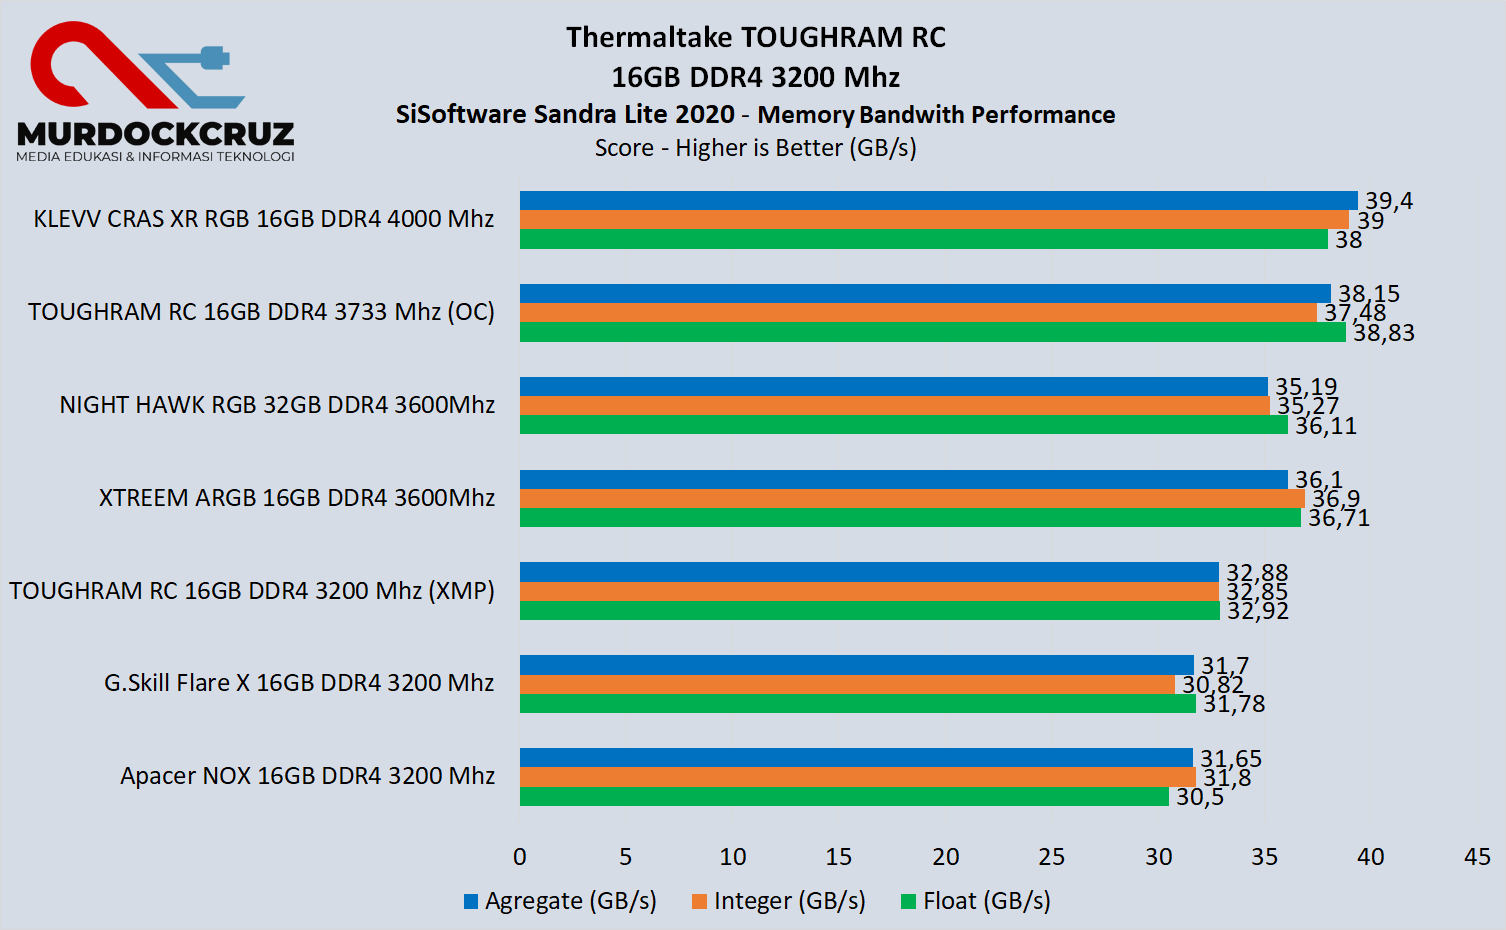The height and width of the screenshot is (930, 1506).
Task: Click the "SiSoftware Sandra Lite 2020" subtitle
Action: point(565,114)
